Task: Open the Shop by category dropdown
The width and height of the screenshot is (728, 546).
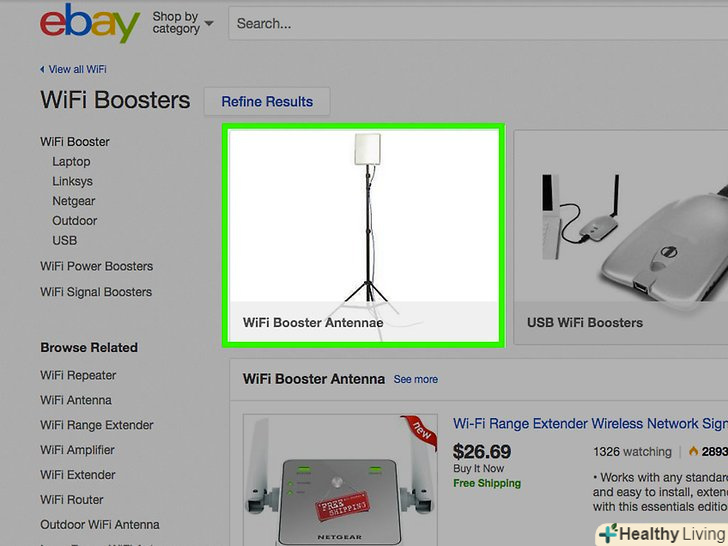Action: (x=183, y=22)
